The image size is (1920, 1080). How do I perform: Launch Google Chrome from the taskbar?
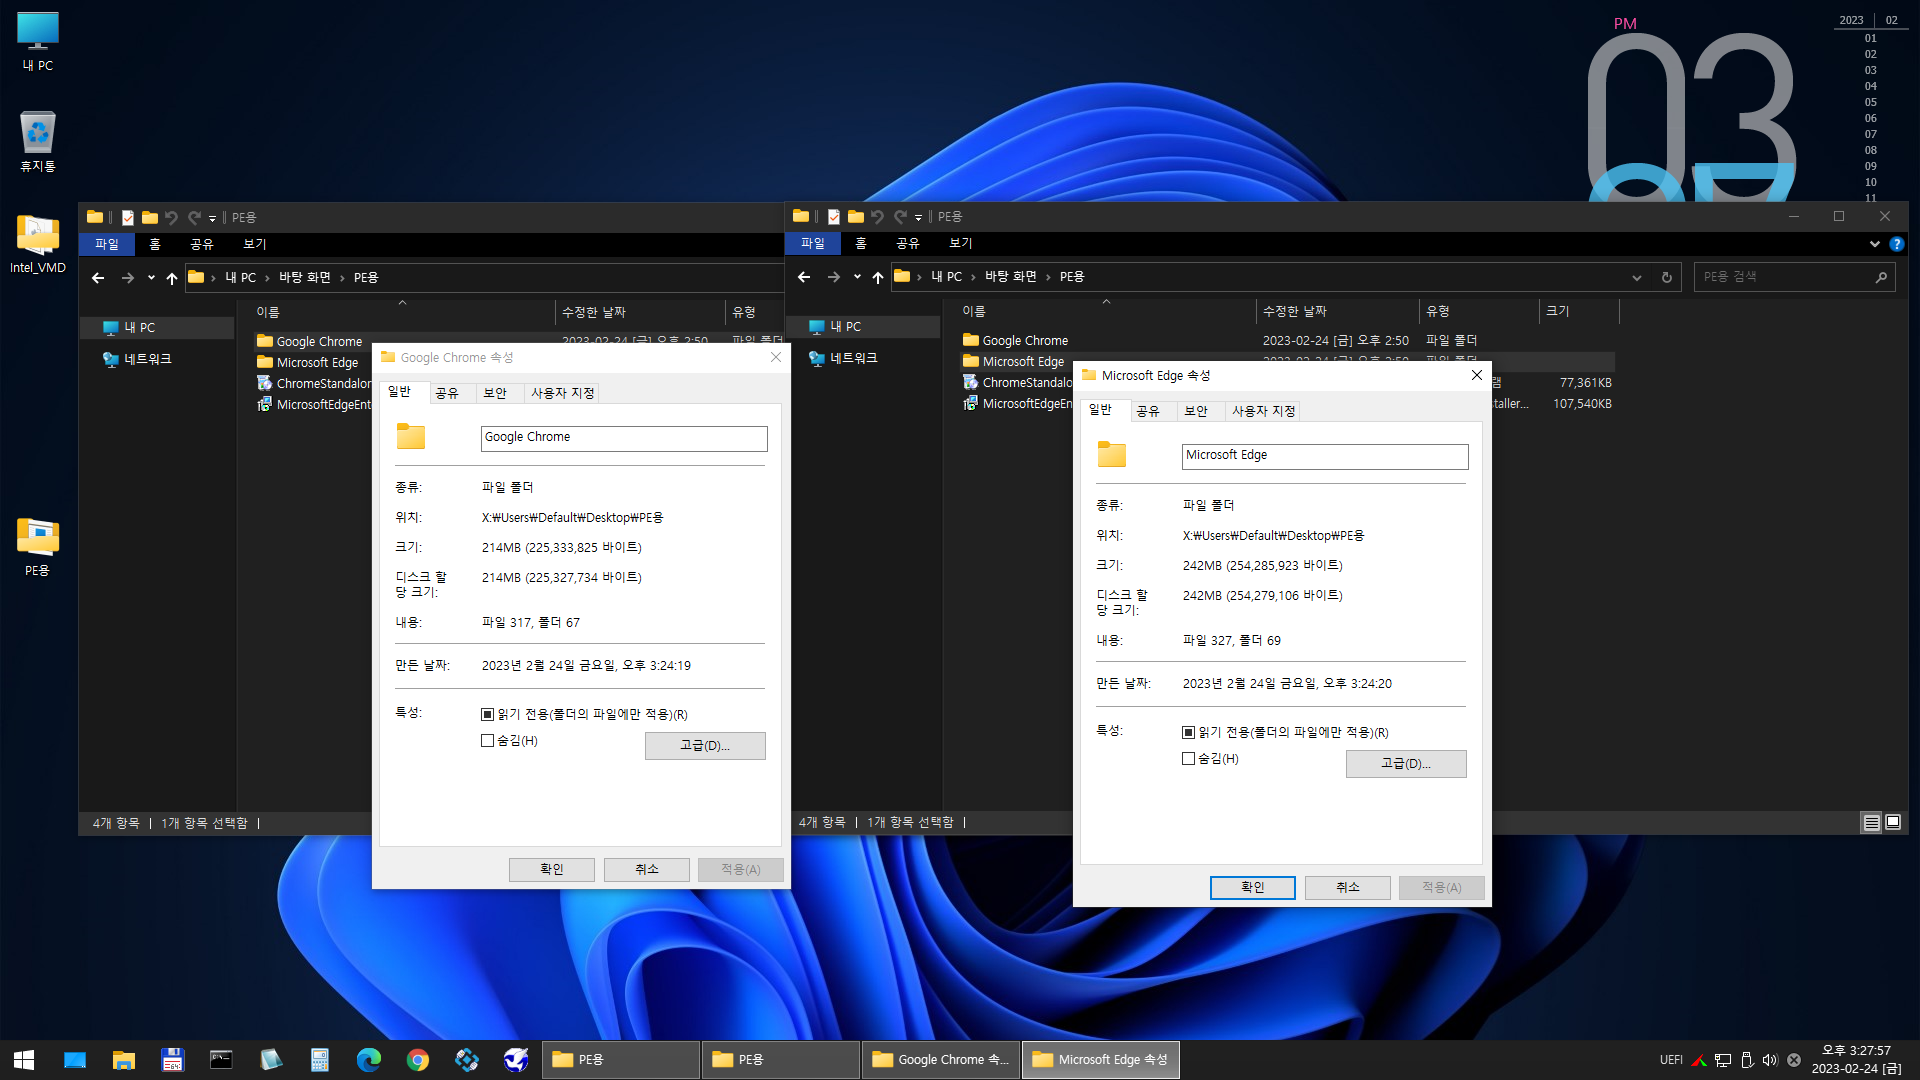point(418,1060)
